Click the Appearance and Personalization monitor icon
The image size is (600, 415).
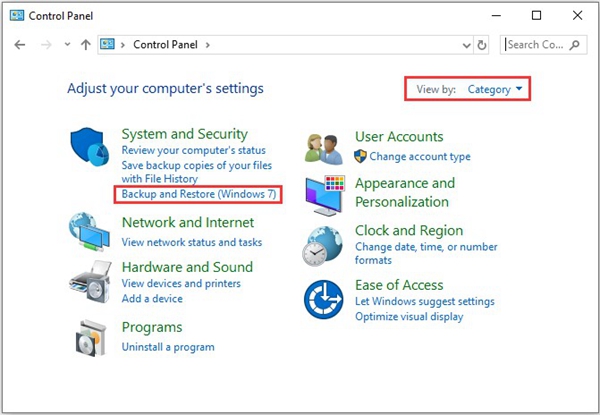[325, 196]
